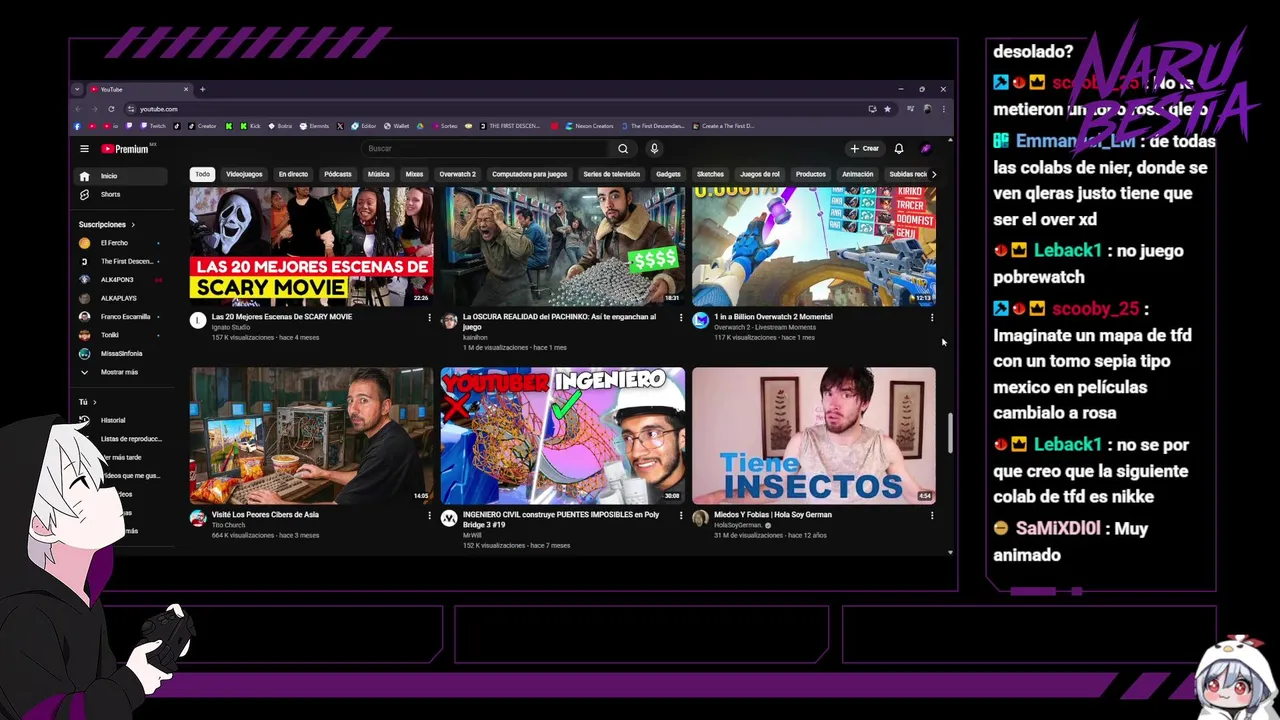
Task: Open the browser tab search dropdown
Action: pos(77,89)
